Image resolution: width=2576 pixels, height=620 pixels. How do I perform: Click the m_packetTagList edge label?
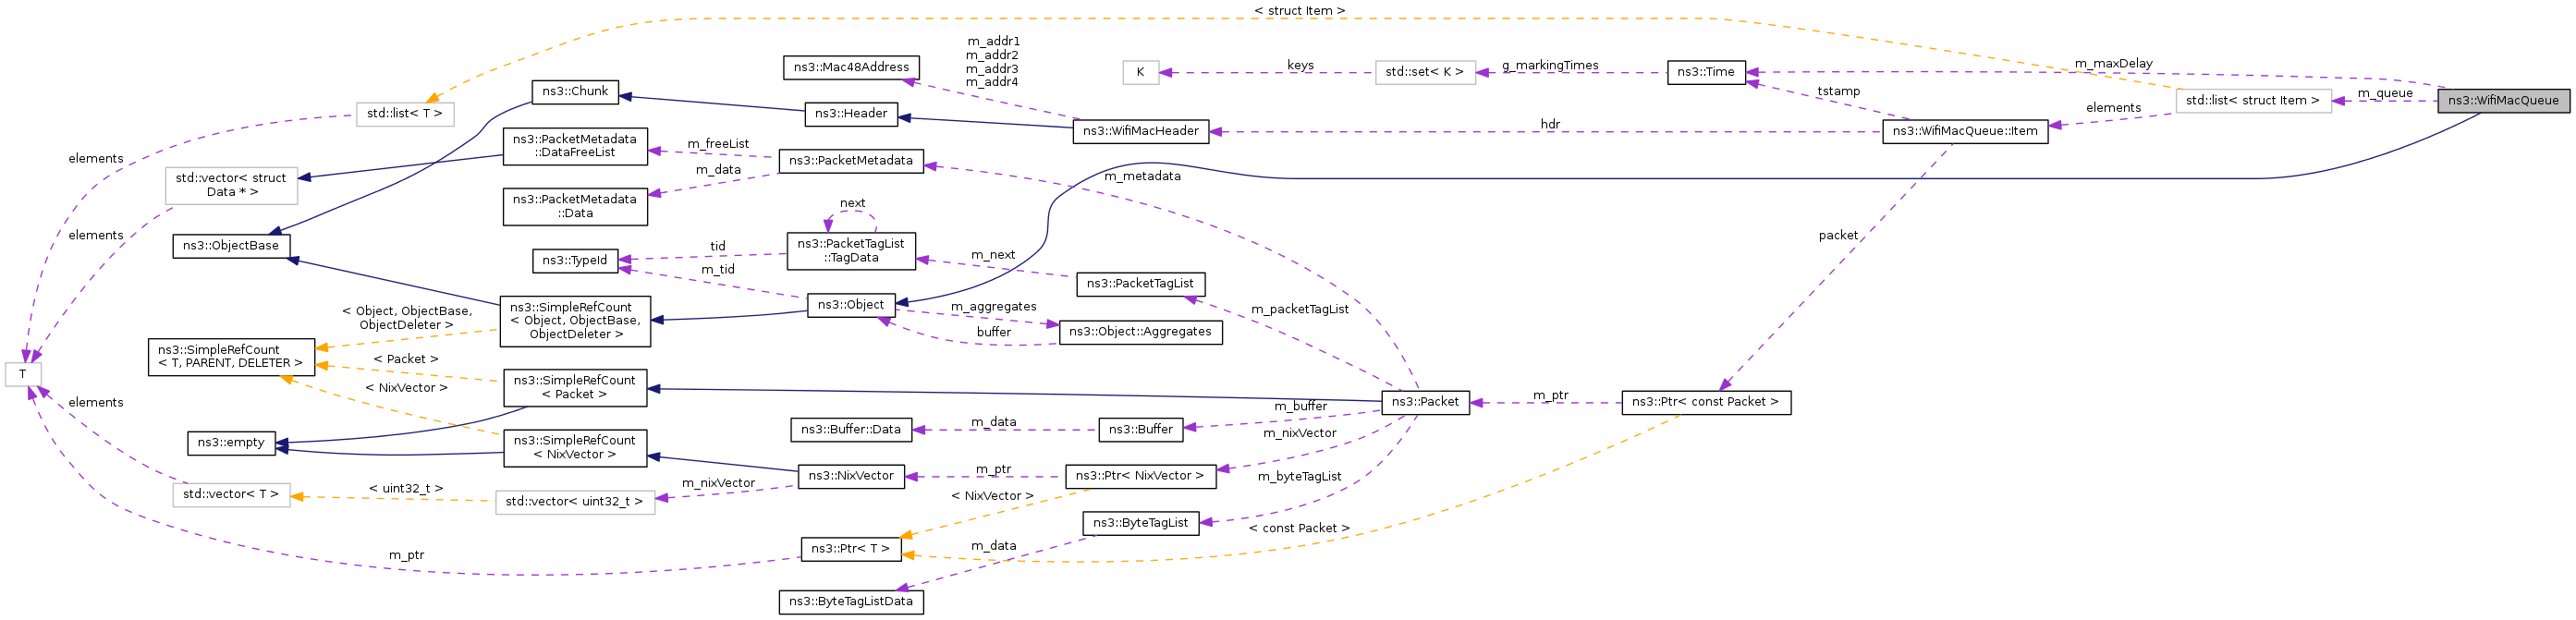click(1300, 310)
